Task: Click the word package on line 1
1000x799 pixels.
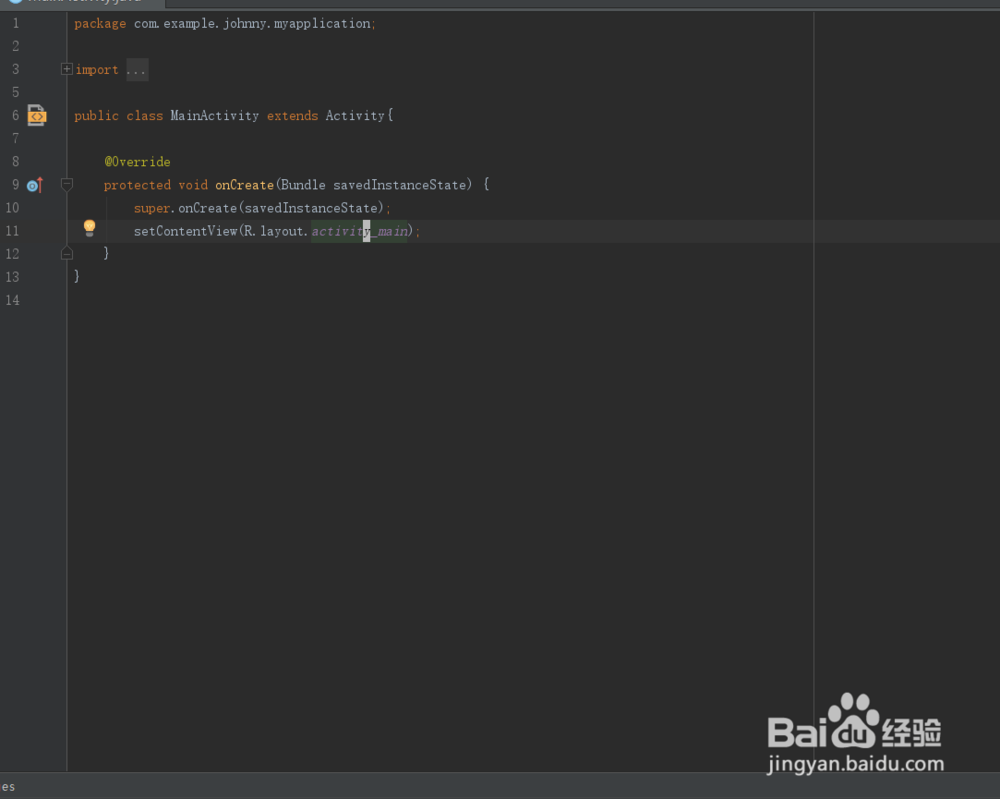Action: click(x=100, y=24)
